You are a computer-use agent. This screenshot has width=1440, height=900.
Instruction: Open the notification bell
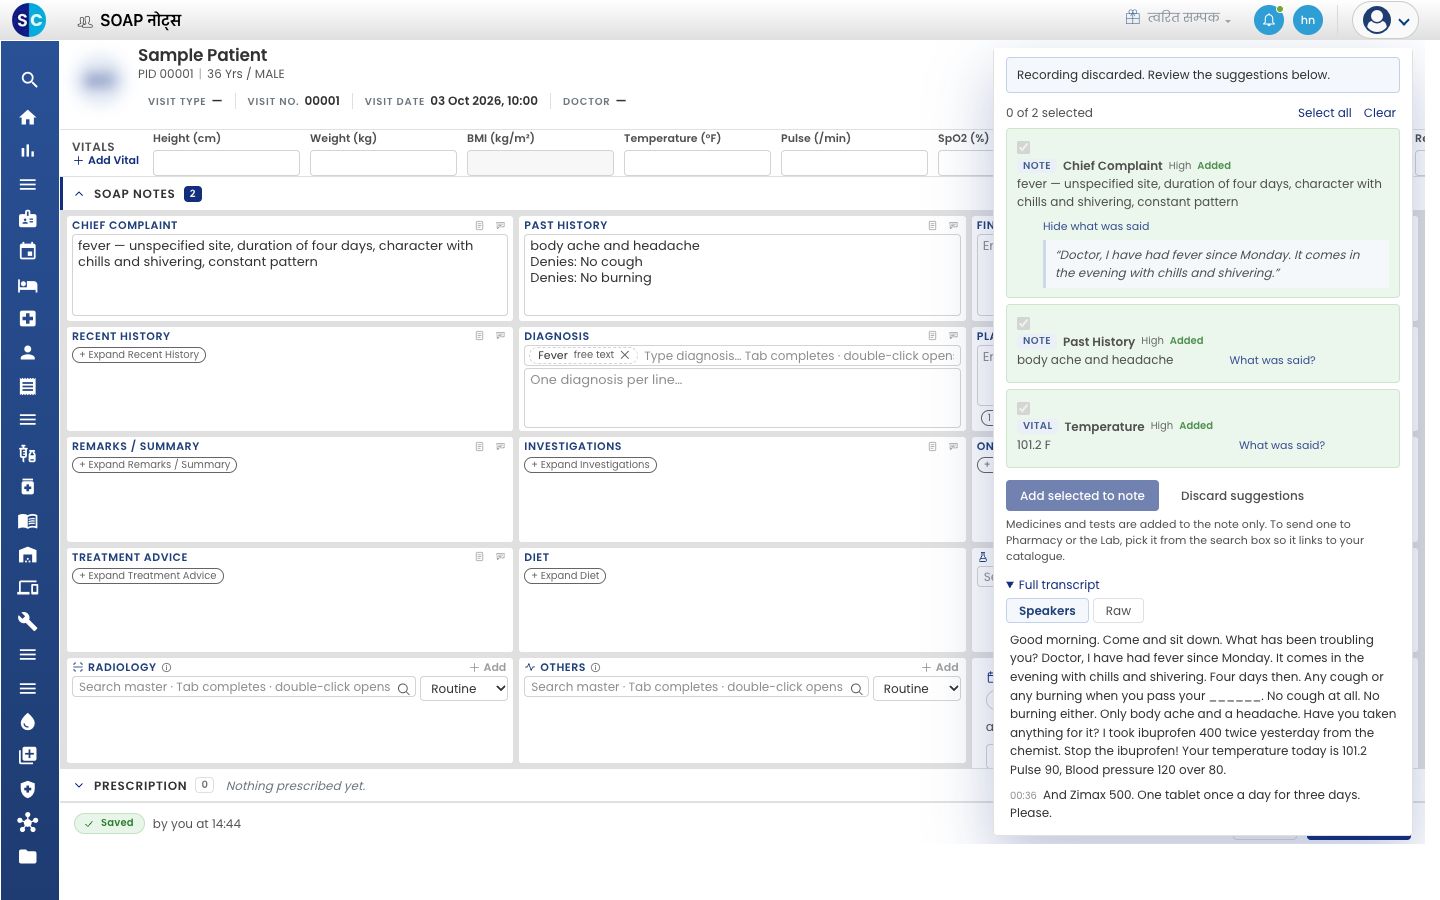(1269, 20)
